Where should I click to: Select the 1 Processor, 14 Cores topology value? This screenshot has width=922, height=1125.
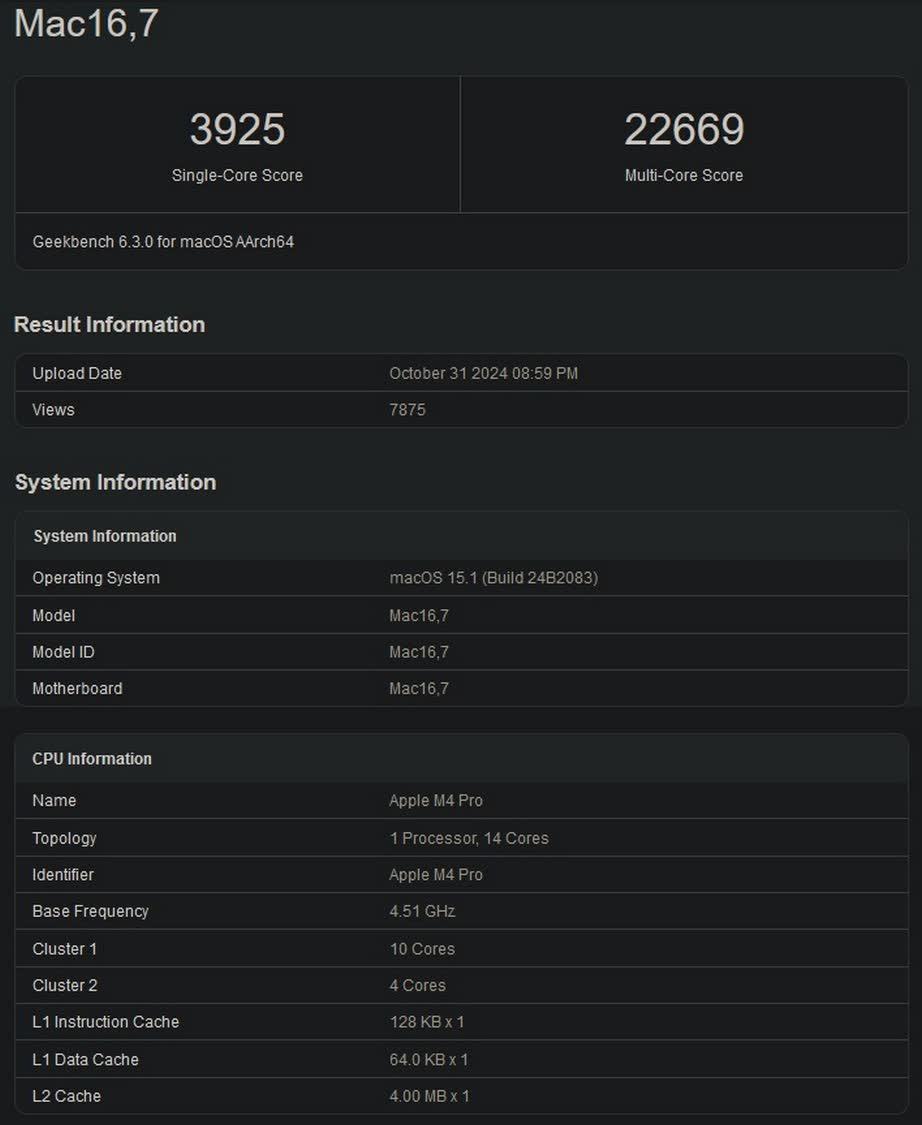[x=469, y=838]
